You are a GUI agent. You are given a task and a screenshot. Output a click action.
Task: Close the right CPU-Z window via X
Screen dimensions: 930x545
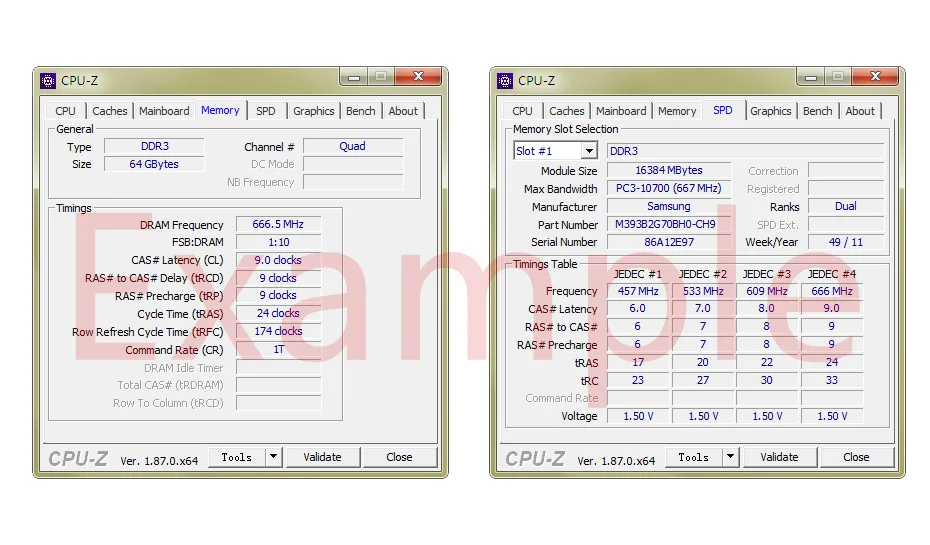pyautogui.click(x=875, y=77)
